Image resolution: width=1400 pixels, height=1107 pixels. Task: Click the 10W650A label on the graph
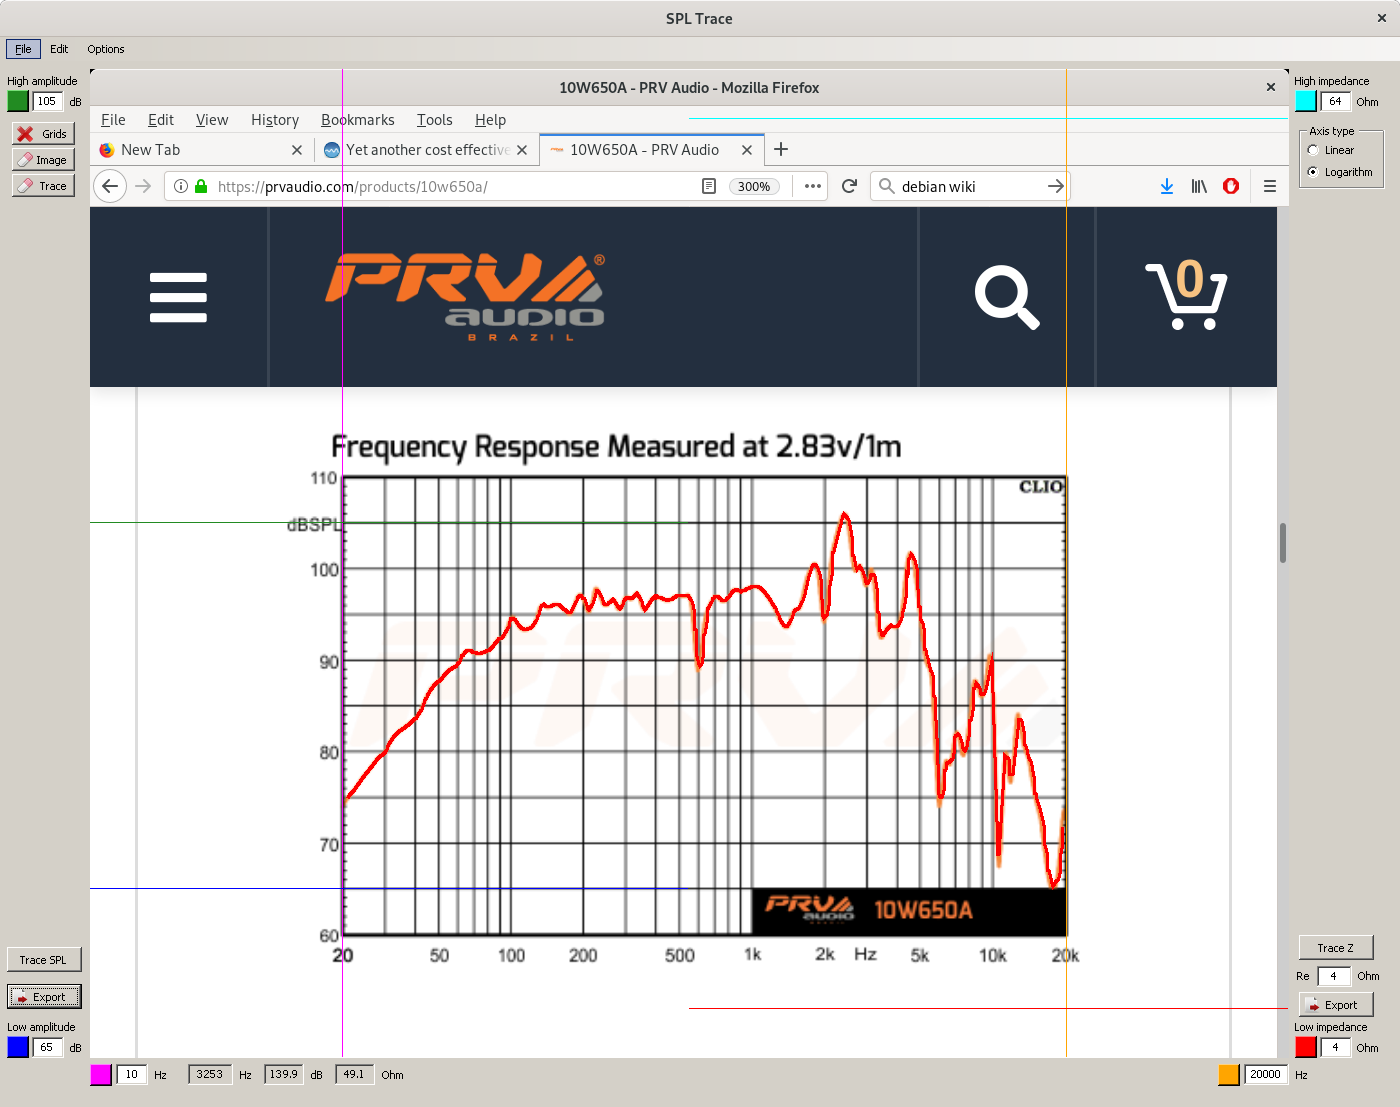pyautogui.click(x=923, y=910)
